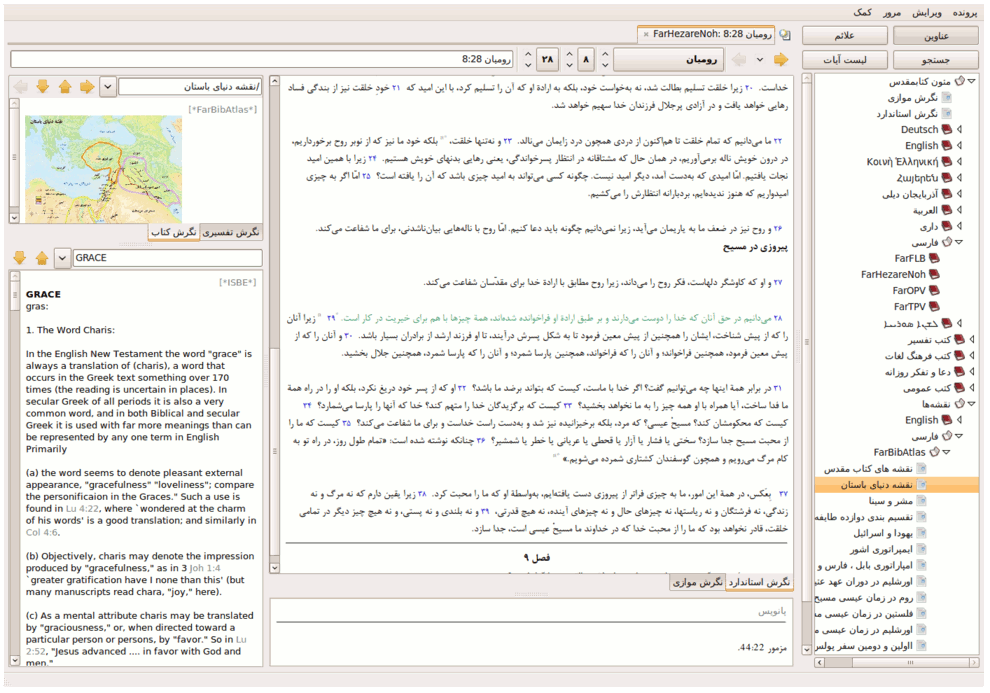This screenshot has width=990, height=693.
Task: Open the کمک menu
Action: coord(862,12)
